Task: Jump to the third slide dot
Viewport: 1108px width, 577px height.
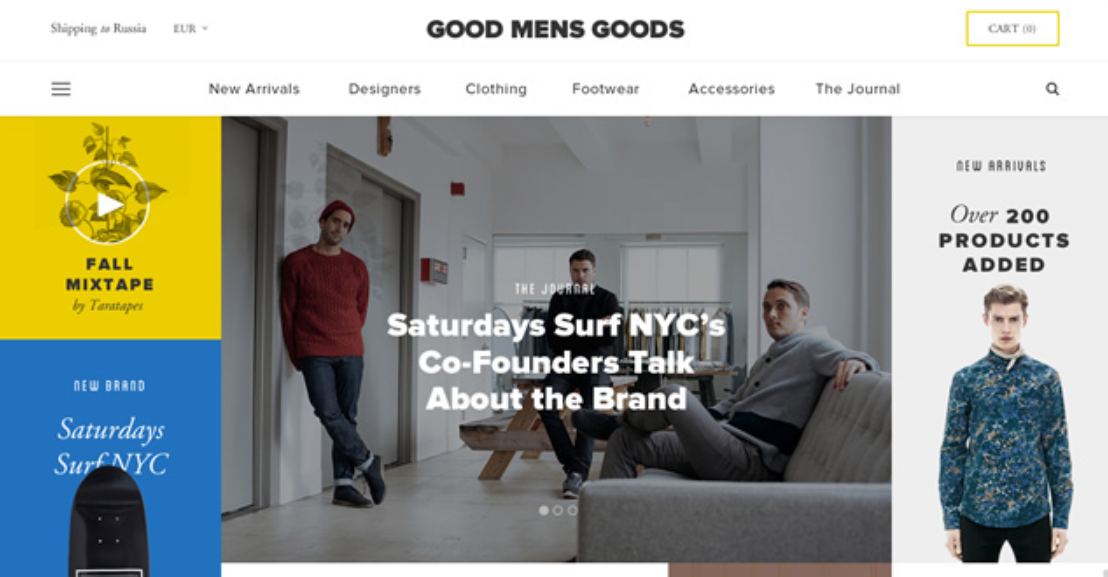Action: pos(572,510)
